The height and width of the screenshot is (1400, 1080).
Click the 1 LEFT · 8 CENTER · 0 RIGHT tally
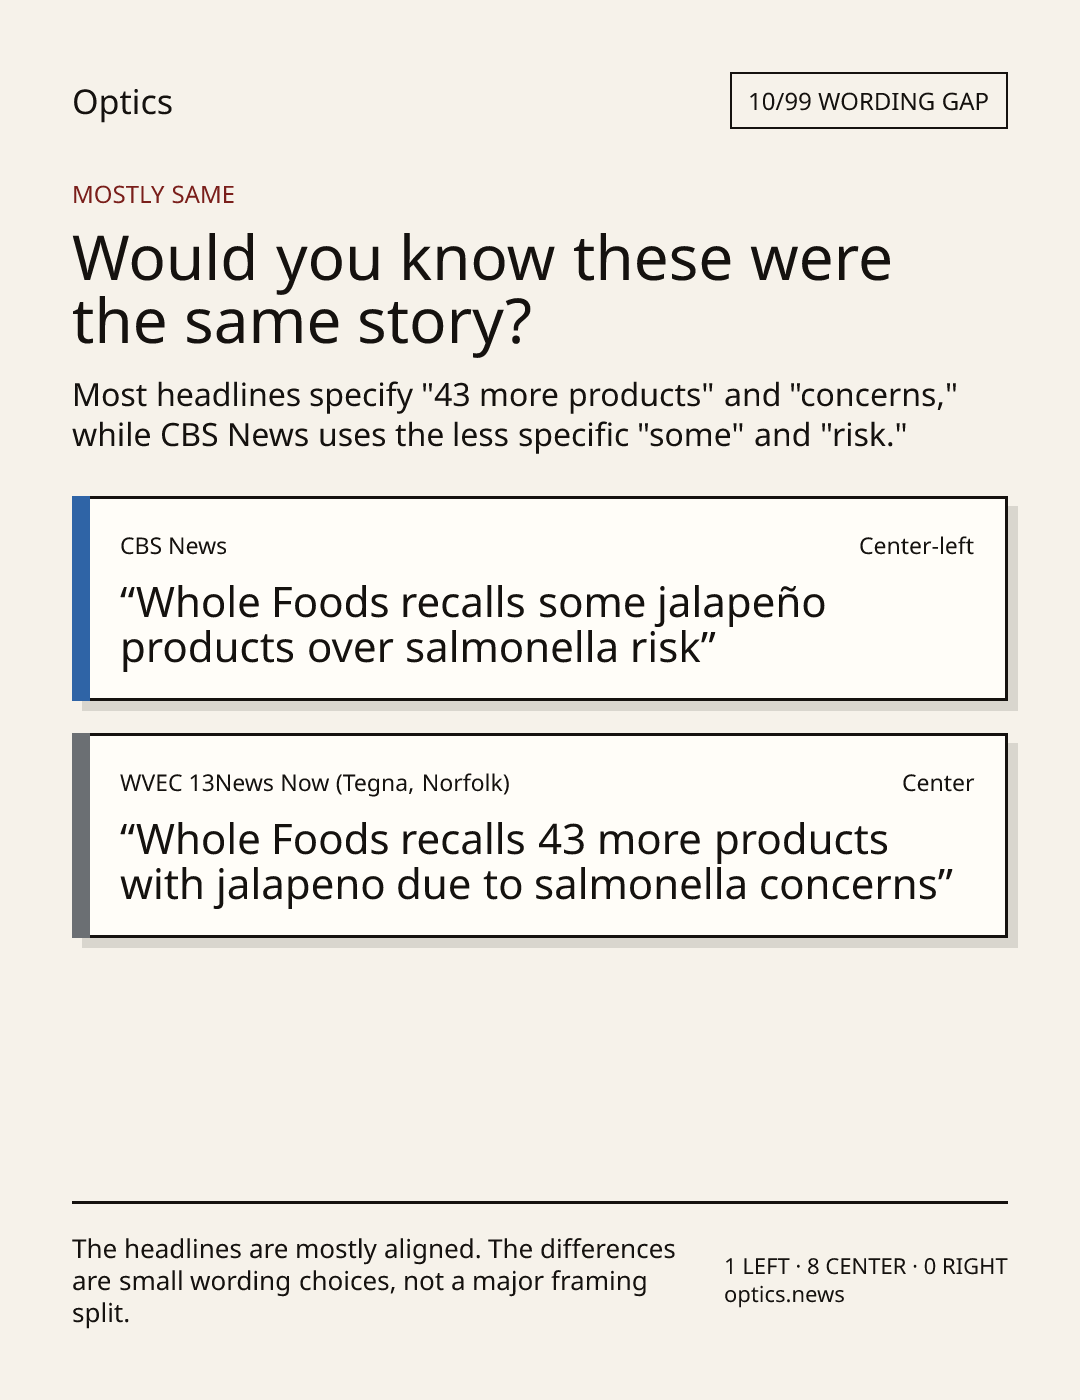866,1266
